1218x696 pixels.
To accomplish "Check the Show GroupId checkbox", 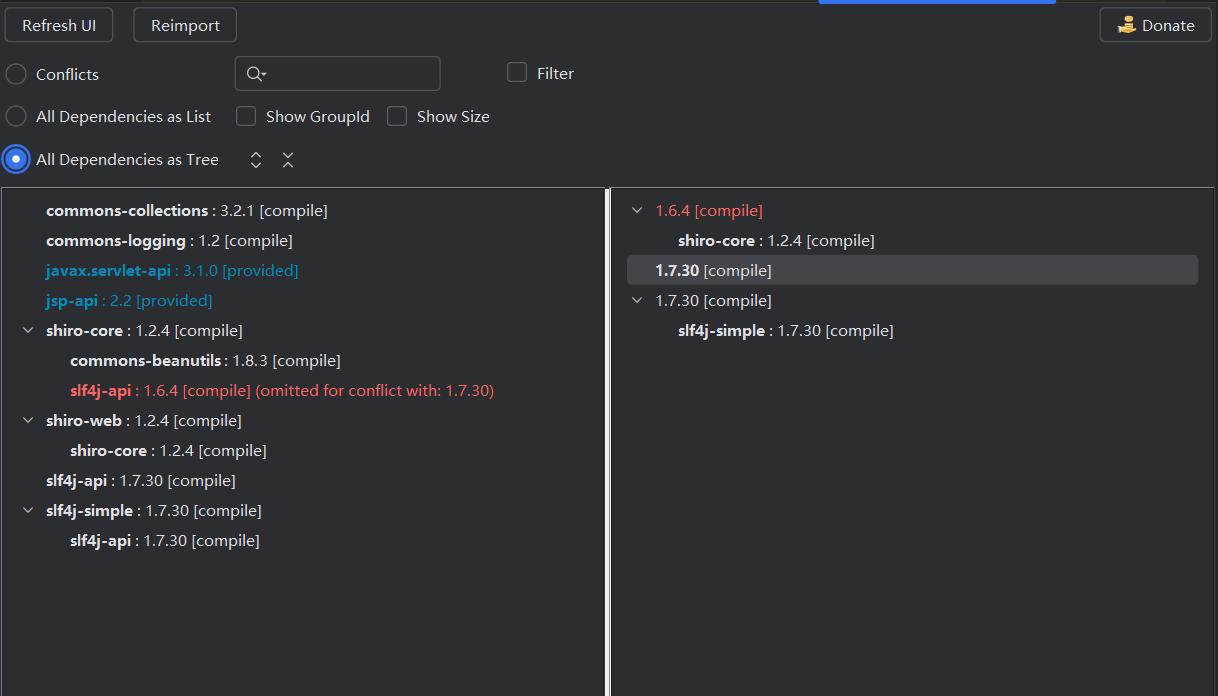I will 246,117.
